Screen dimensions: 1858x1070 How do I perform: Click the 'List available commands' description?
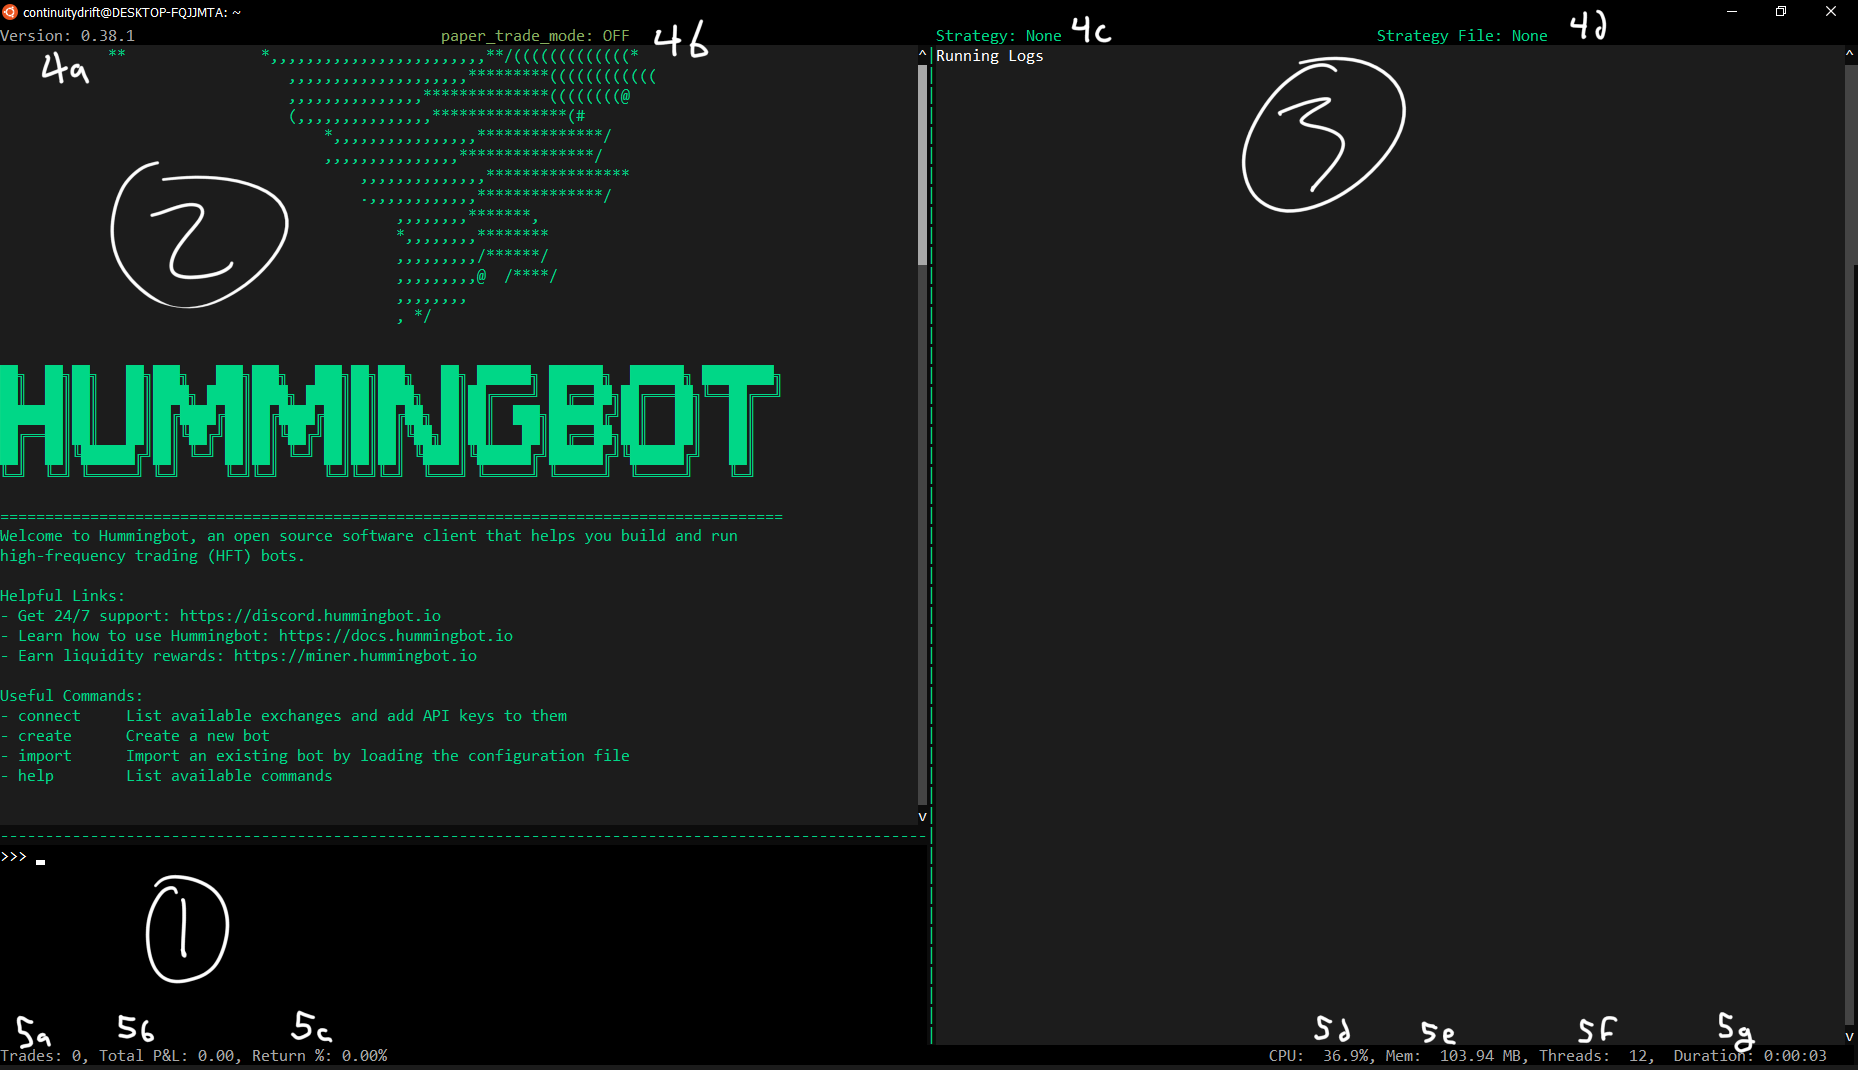(x=229, y=776)
